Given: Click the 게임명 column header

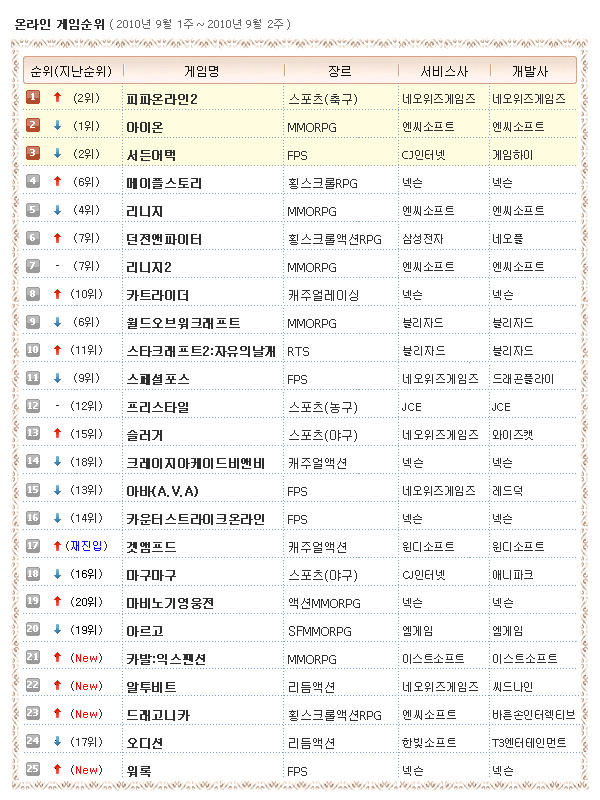Looking at the screenshot, I should [201, 71].
